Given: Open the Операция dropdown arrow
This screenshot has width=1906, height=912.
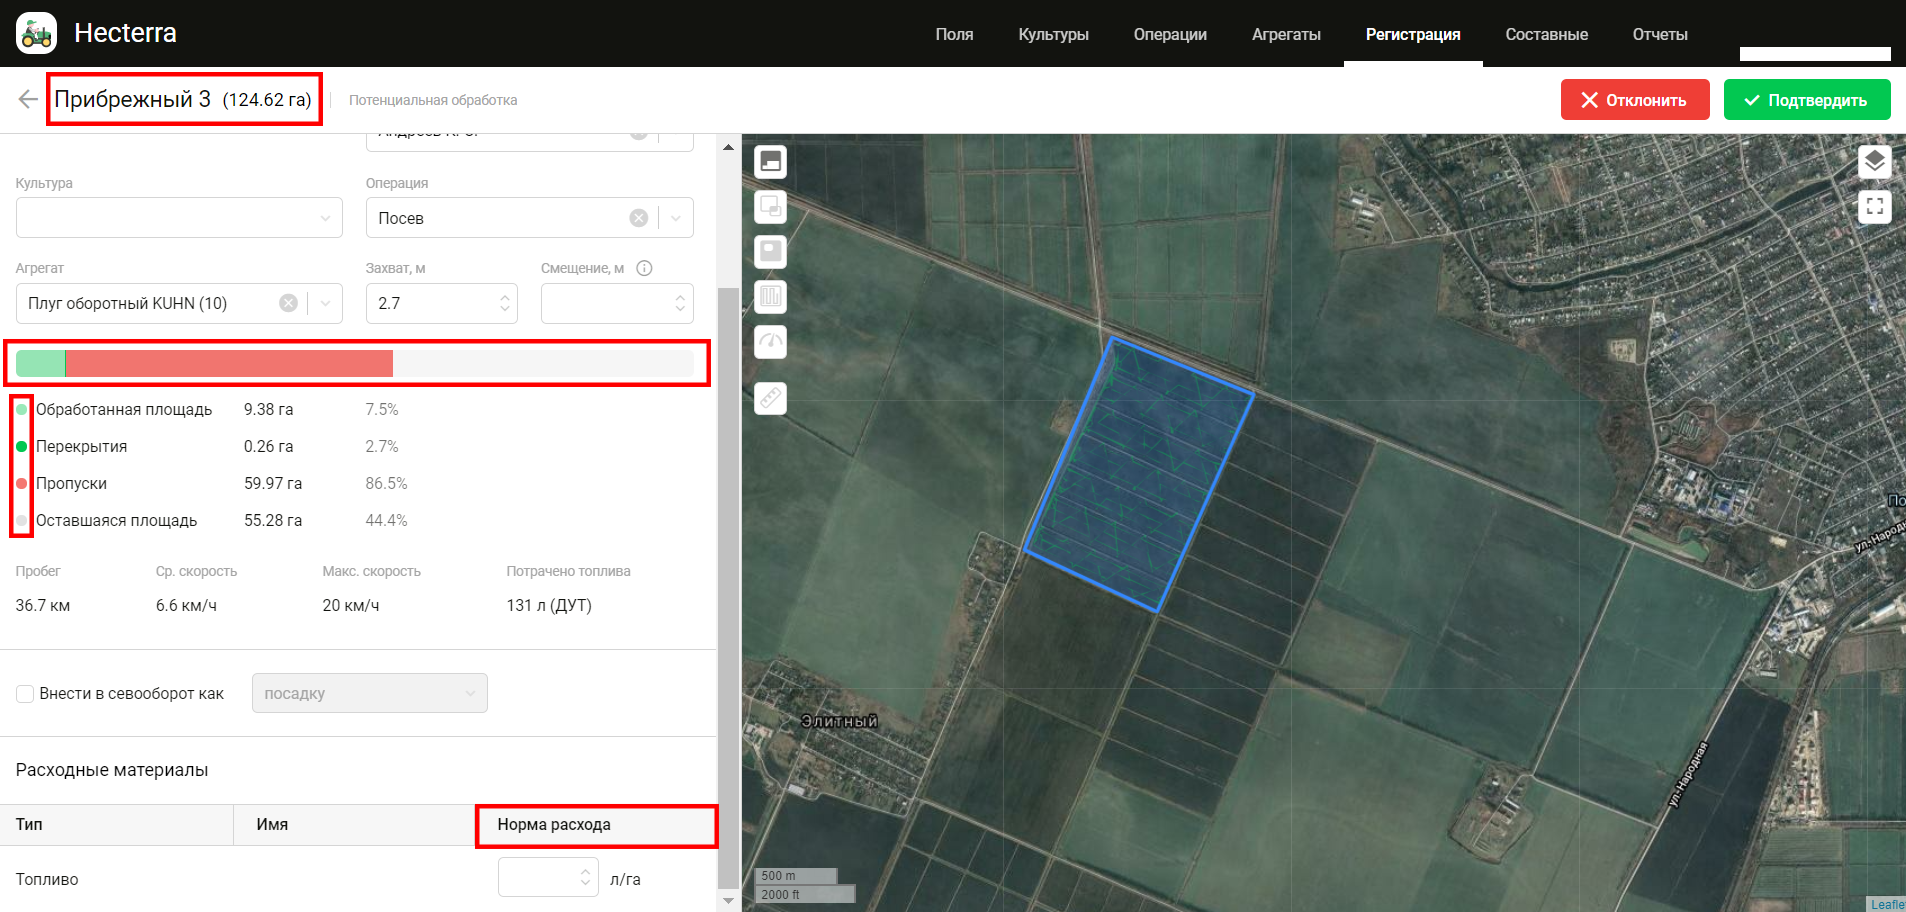Looking at the screenshot, I should [676, 218].
